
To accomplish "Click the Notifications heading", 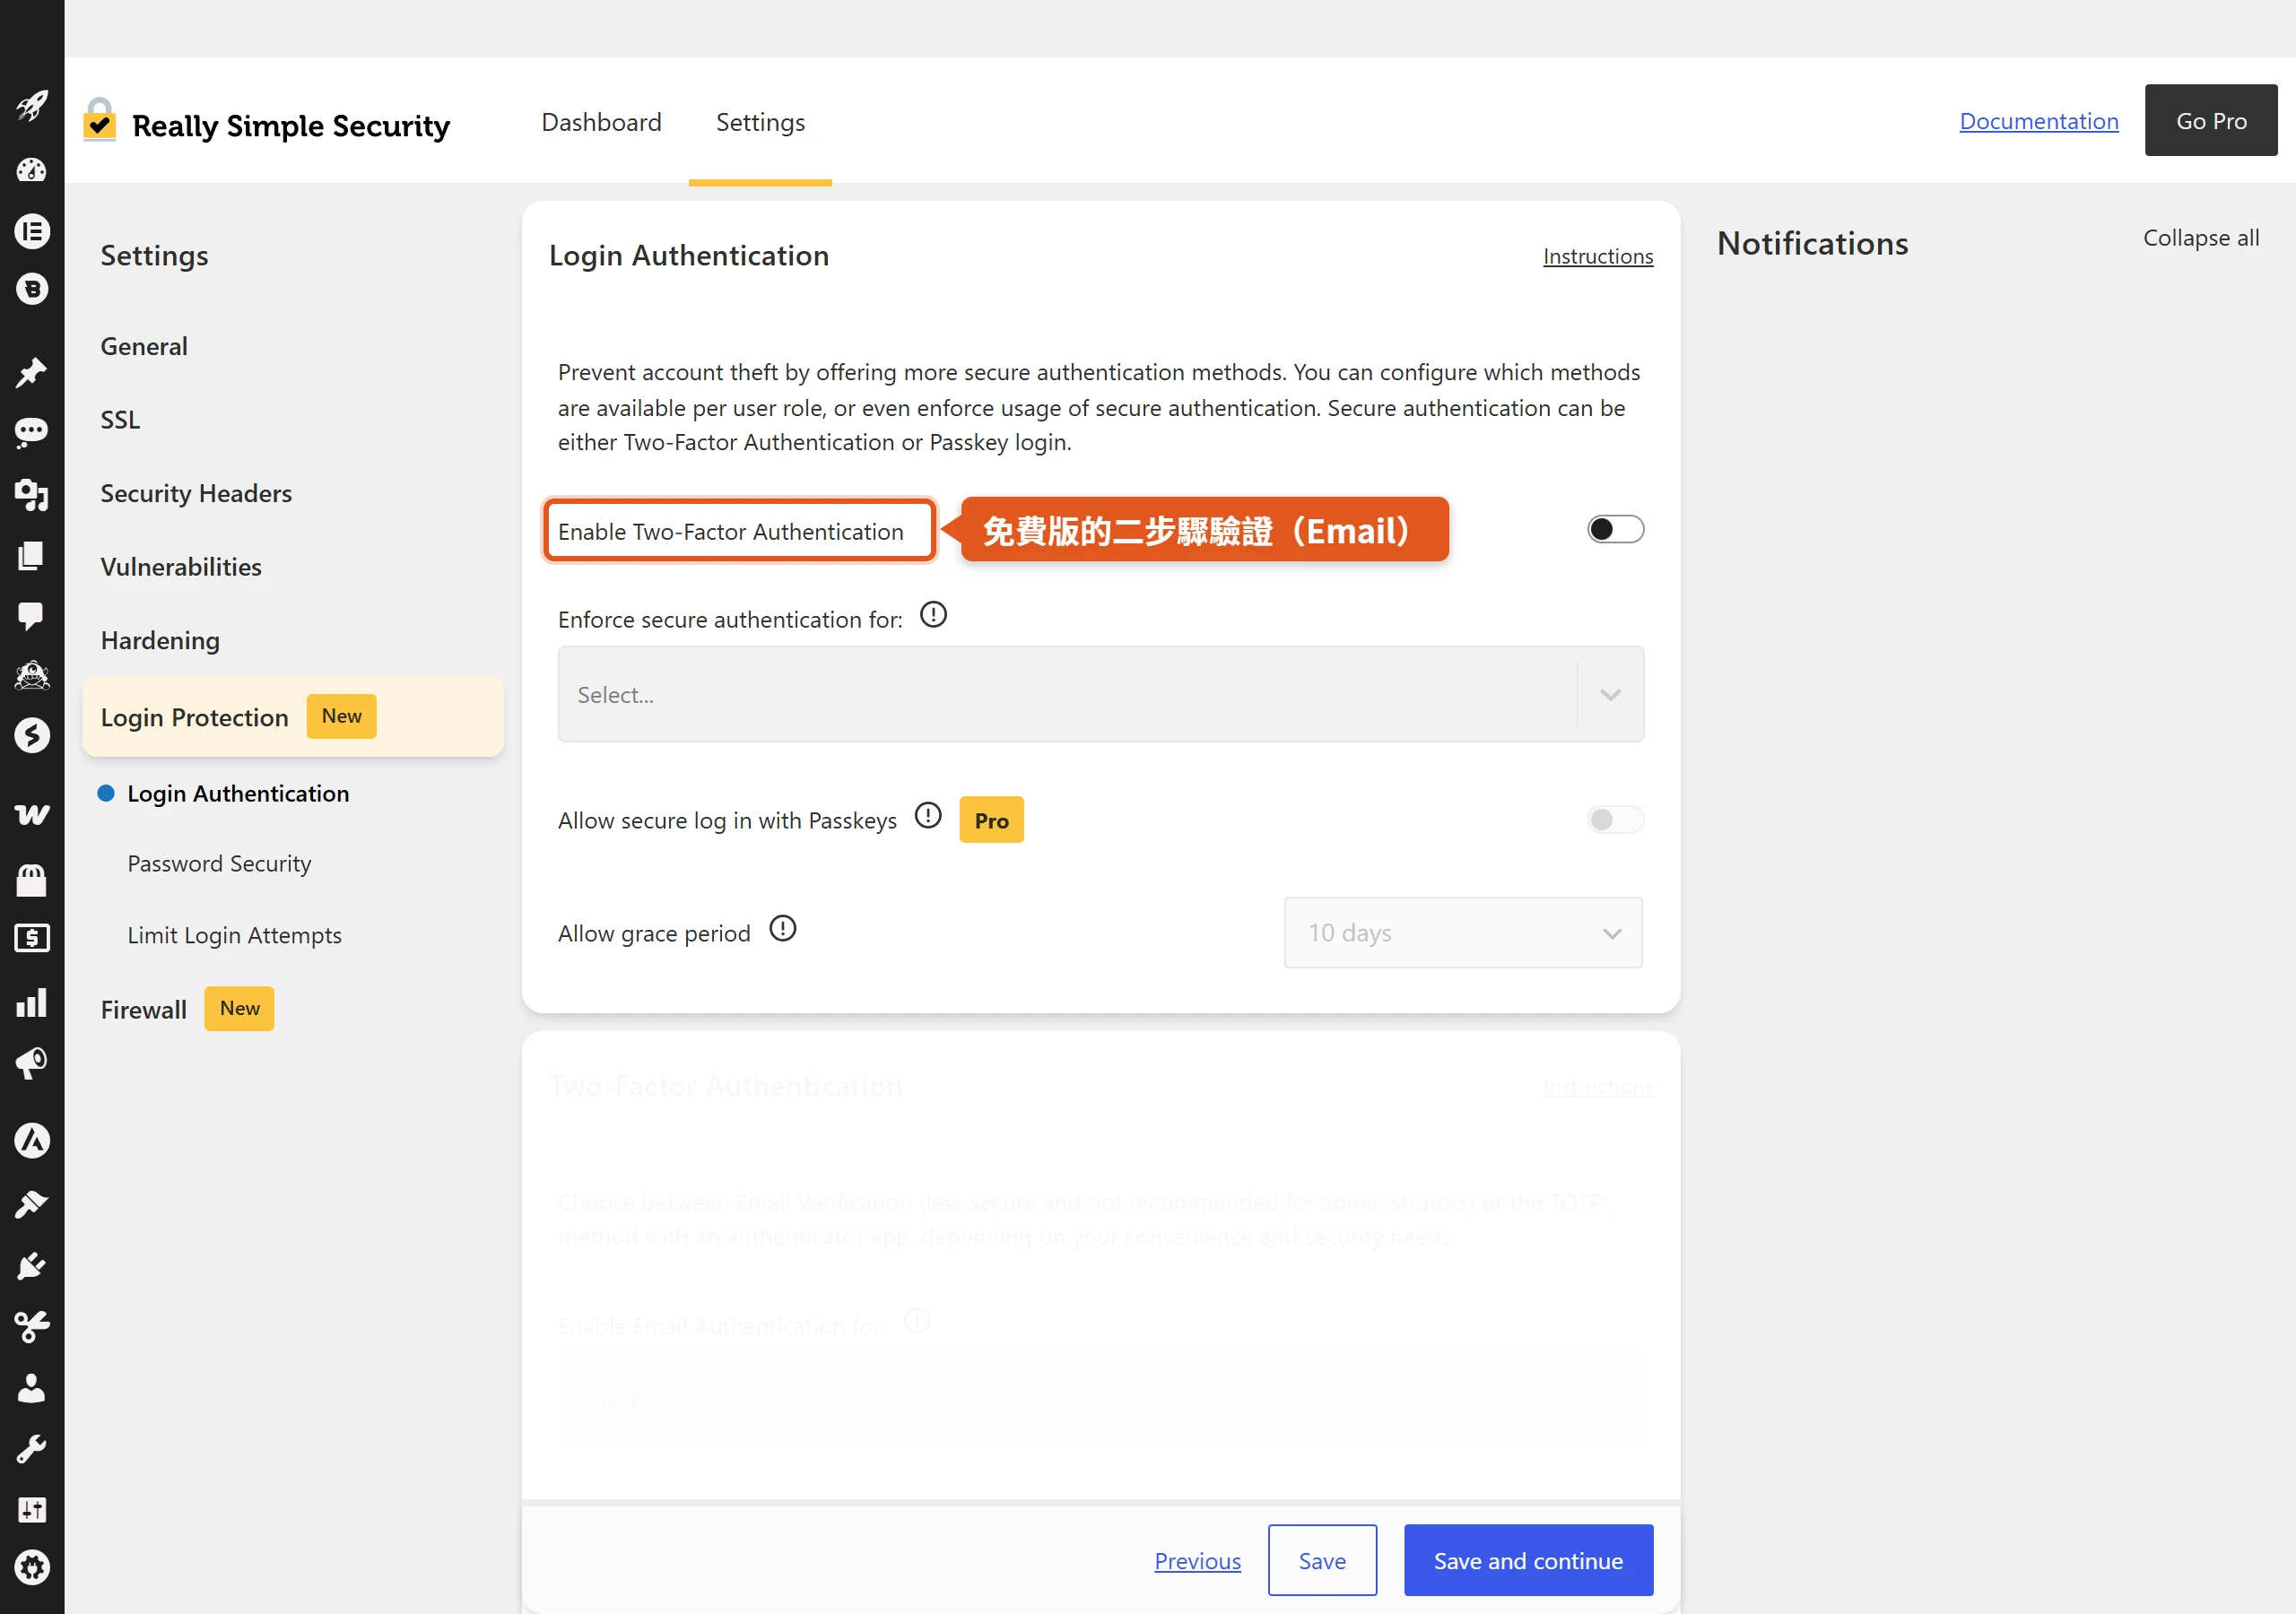I will [1812, 243].
